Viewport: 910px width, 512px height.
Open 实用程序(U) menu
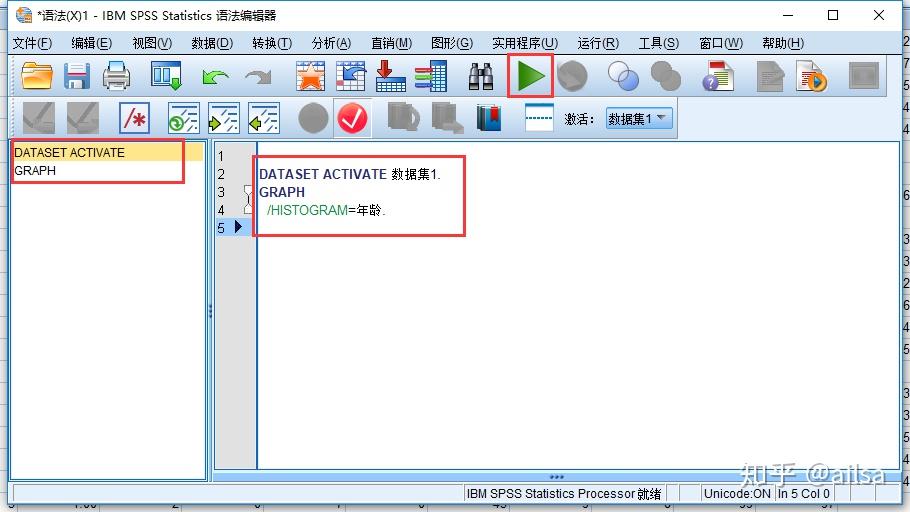click(525, 43)
